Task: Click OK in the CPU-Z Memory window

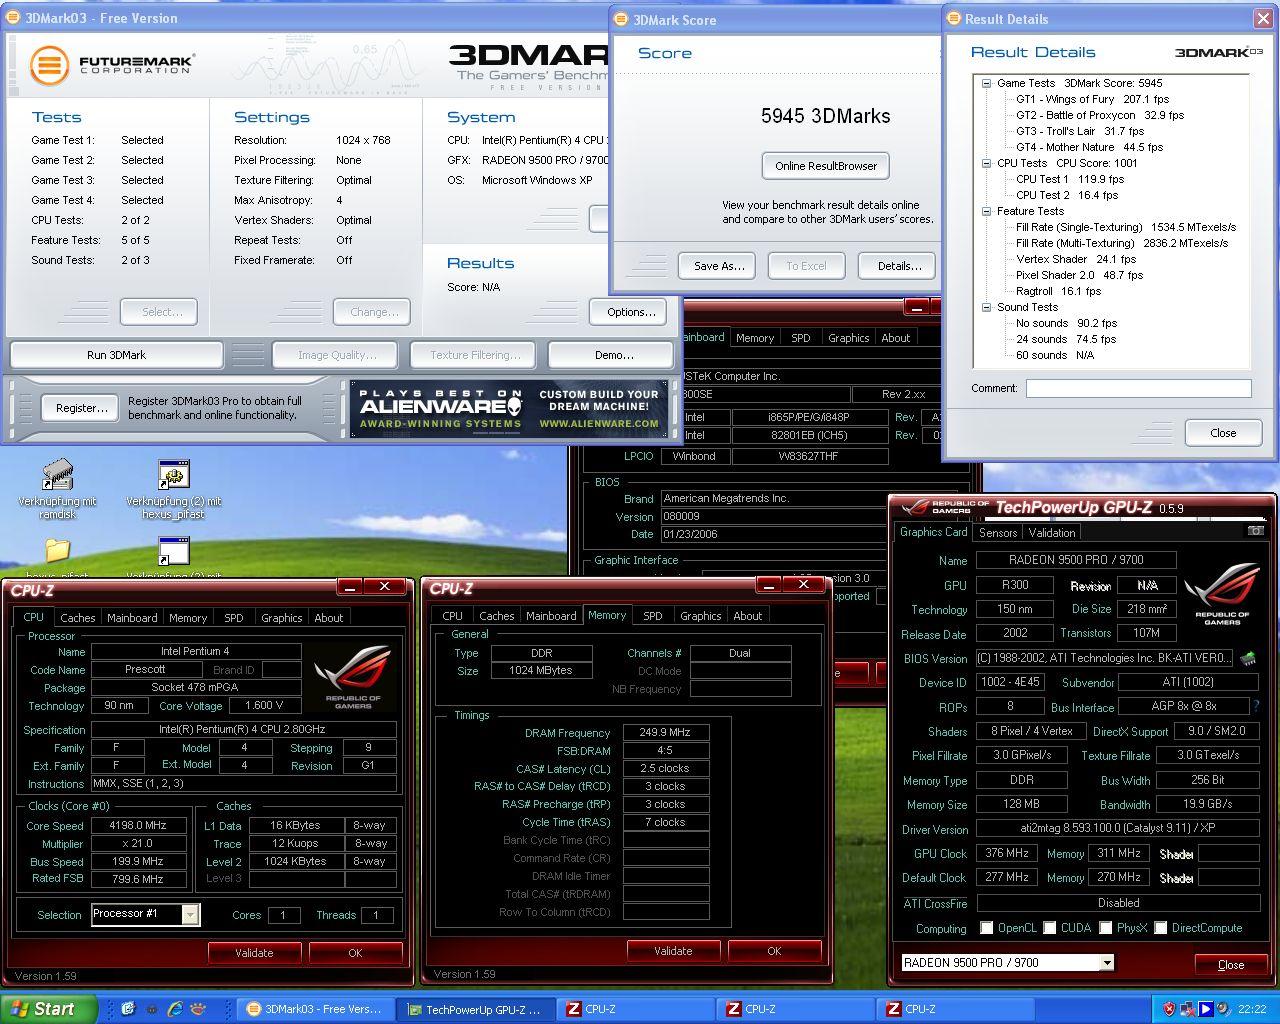Action: click(x=774, y=951)
